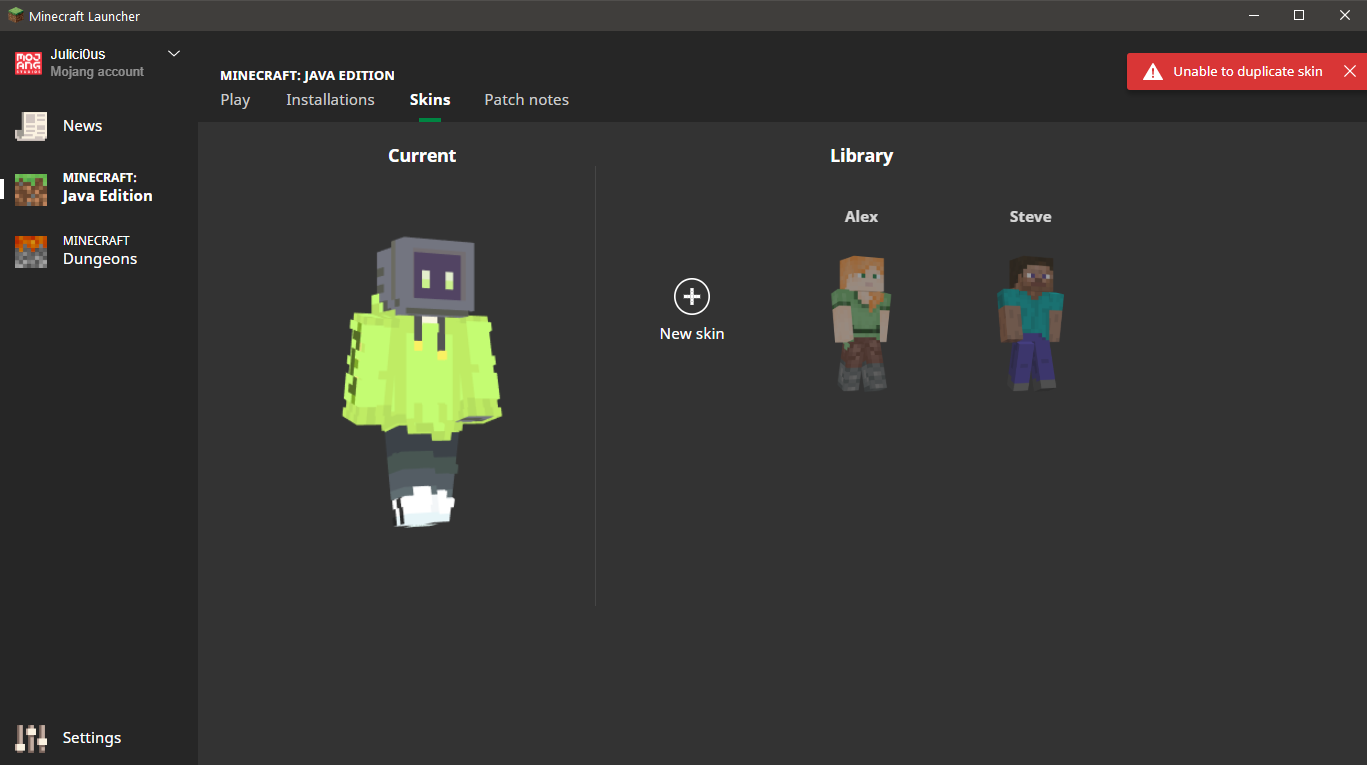Go to the Patch notes tab
1367x765 pixels.
coord(526,100)
